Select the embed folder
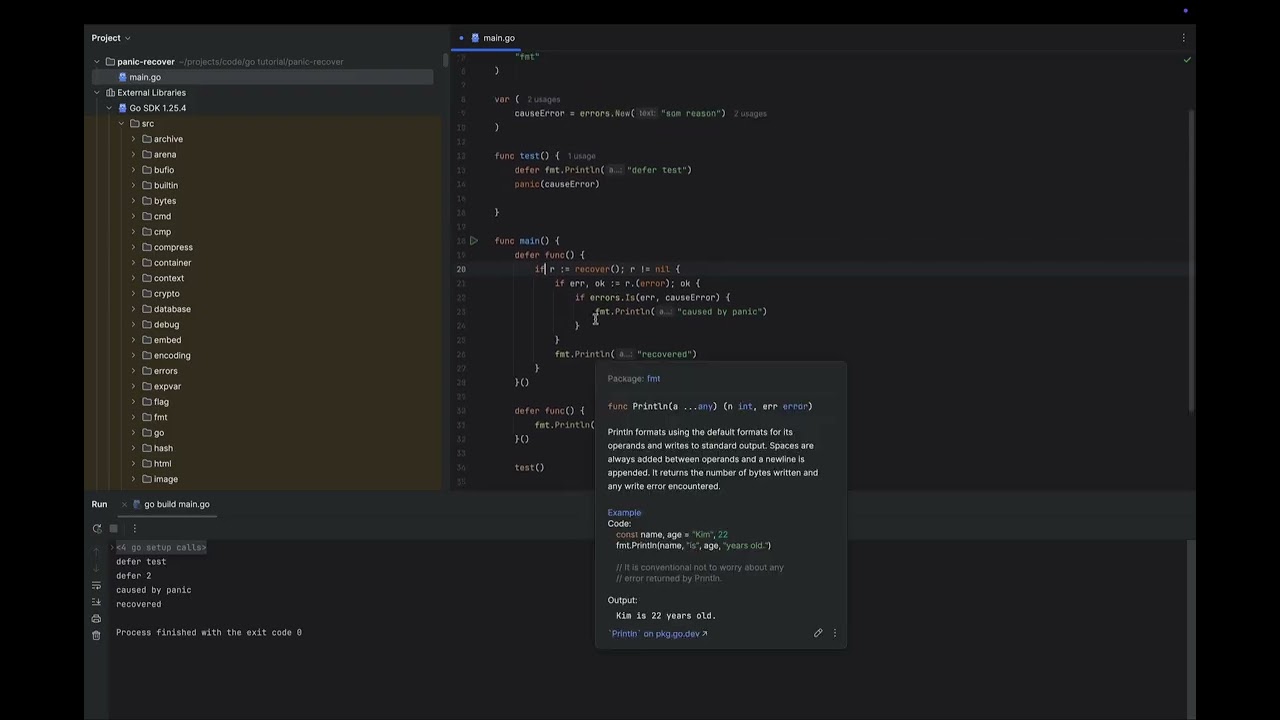Screen dimensions: 1280x720 coord(167,340)
